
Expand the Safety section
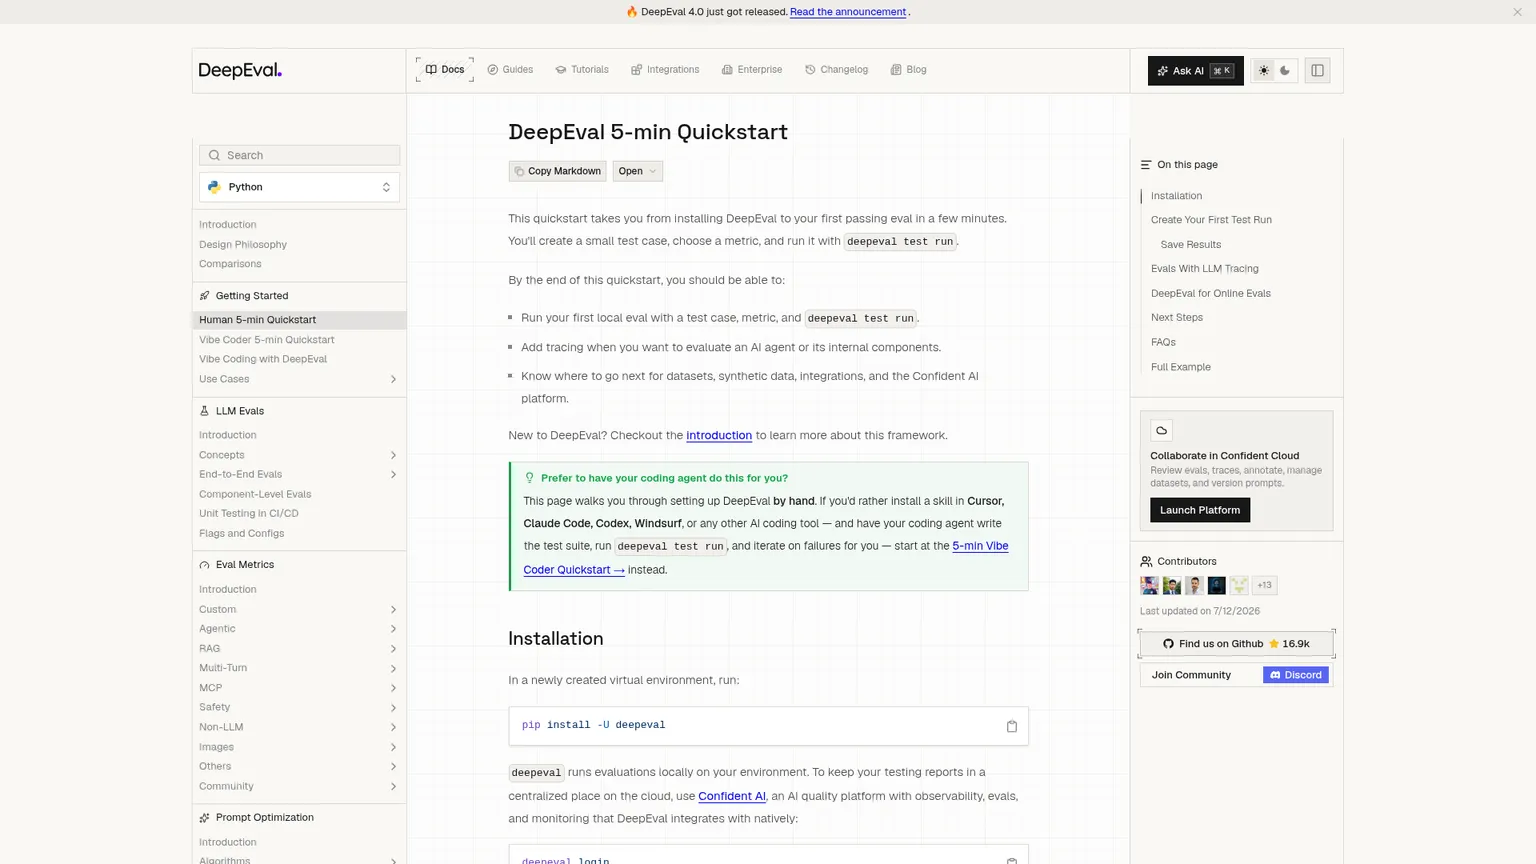coord(393,707)
